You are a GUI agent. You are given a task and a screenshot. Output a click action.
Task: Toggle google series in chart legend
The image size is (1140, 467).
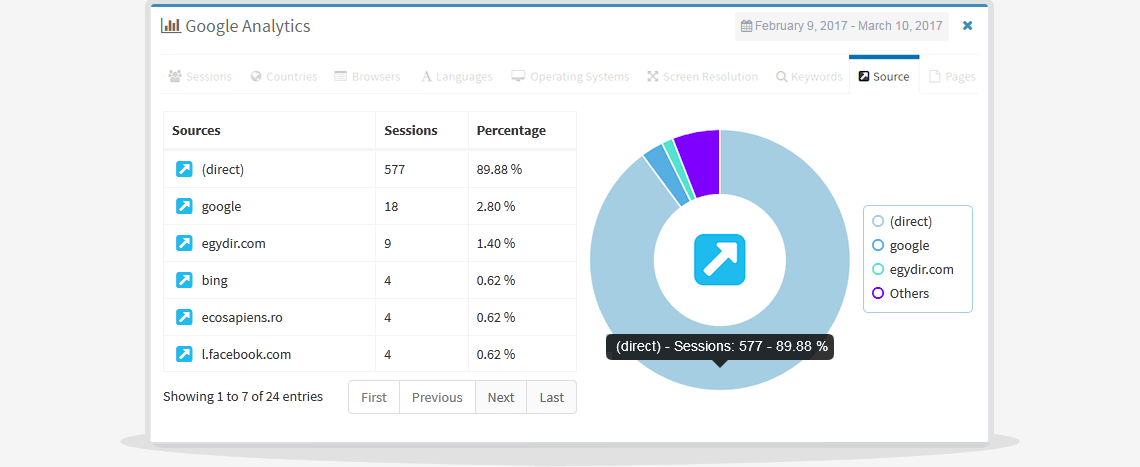pos(900,245)
